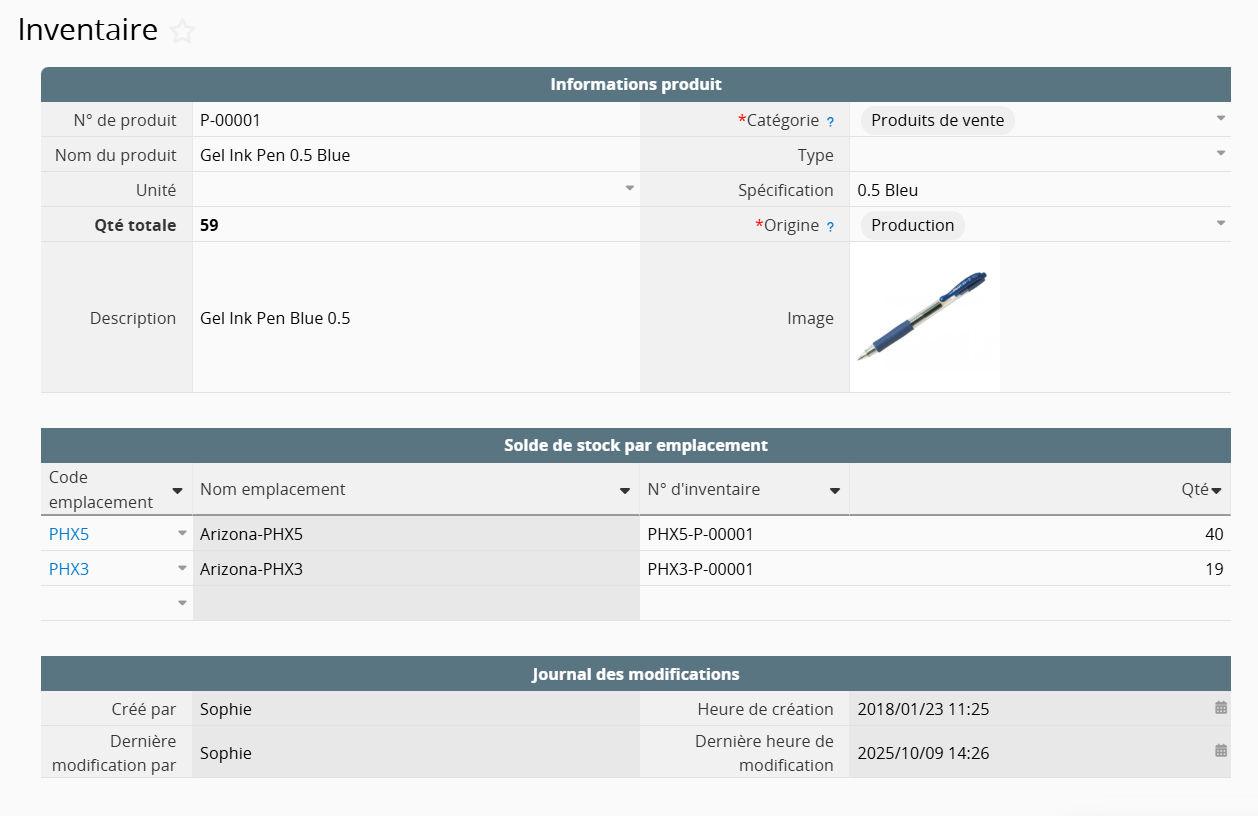Open the PHX3 location link

point(69,569)
